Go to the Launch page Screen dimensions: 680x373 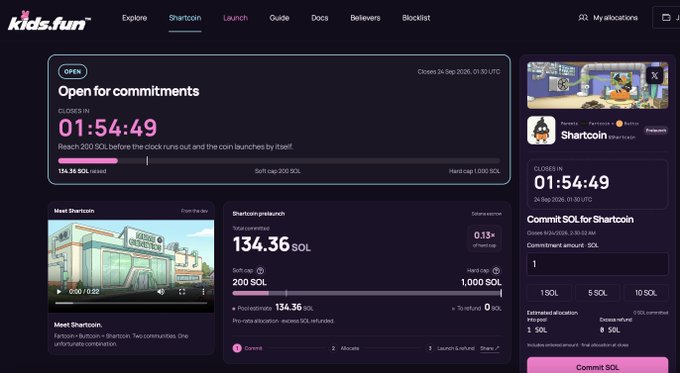(x=235, y=18)
